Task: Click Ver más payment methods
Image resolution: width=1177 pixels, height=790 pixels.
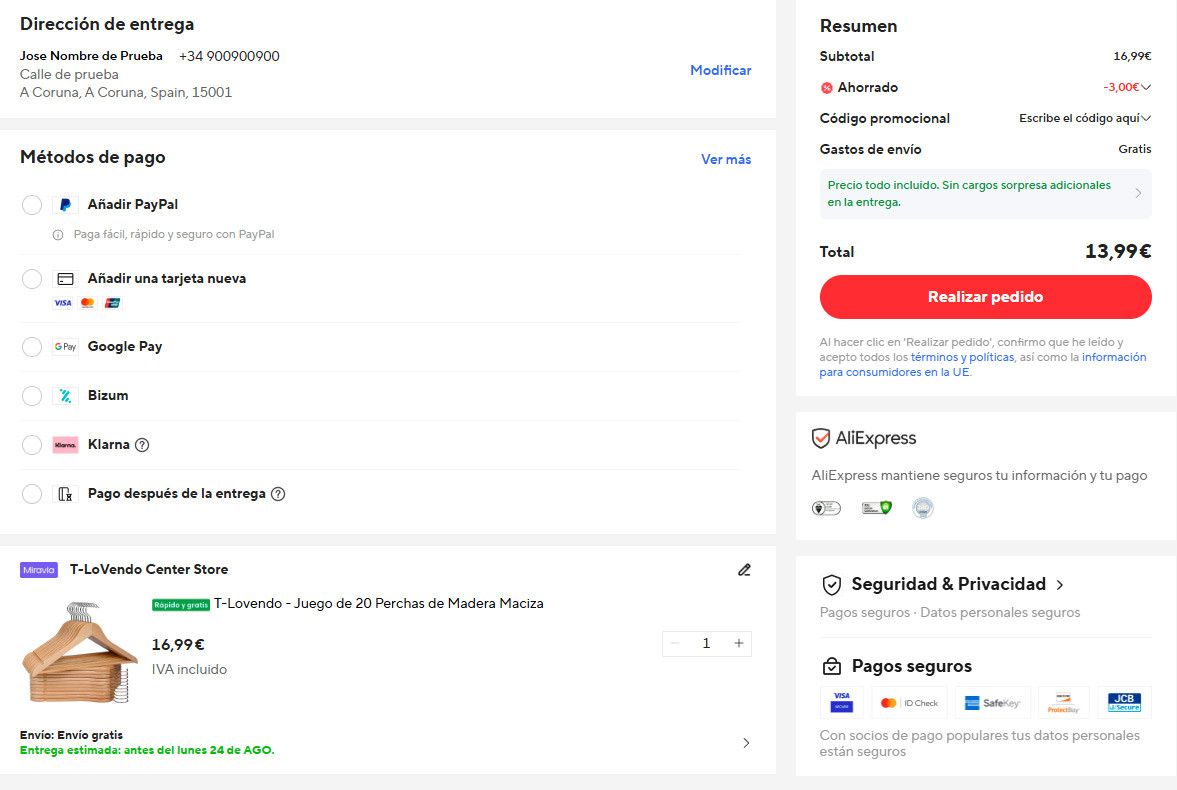Action: tap(726, 159)
